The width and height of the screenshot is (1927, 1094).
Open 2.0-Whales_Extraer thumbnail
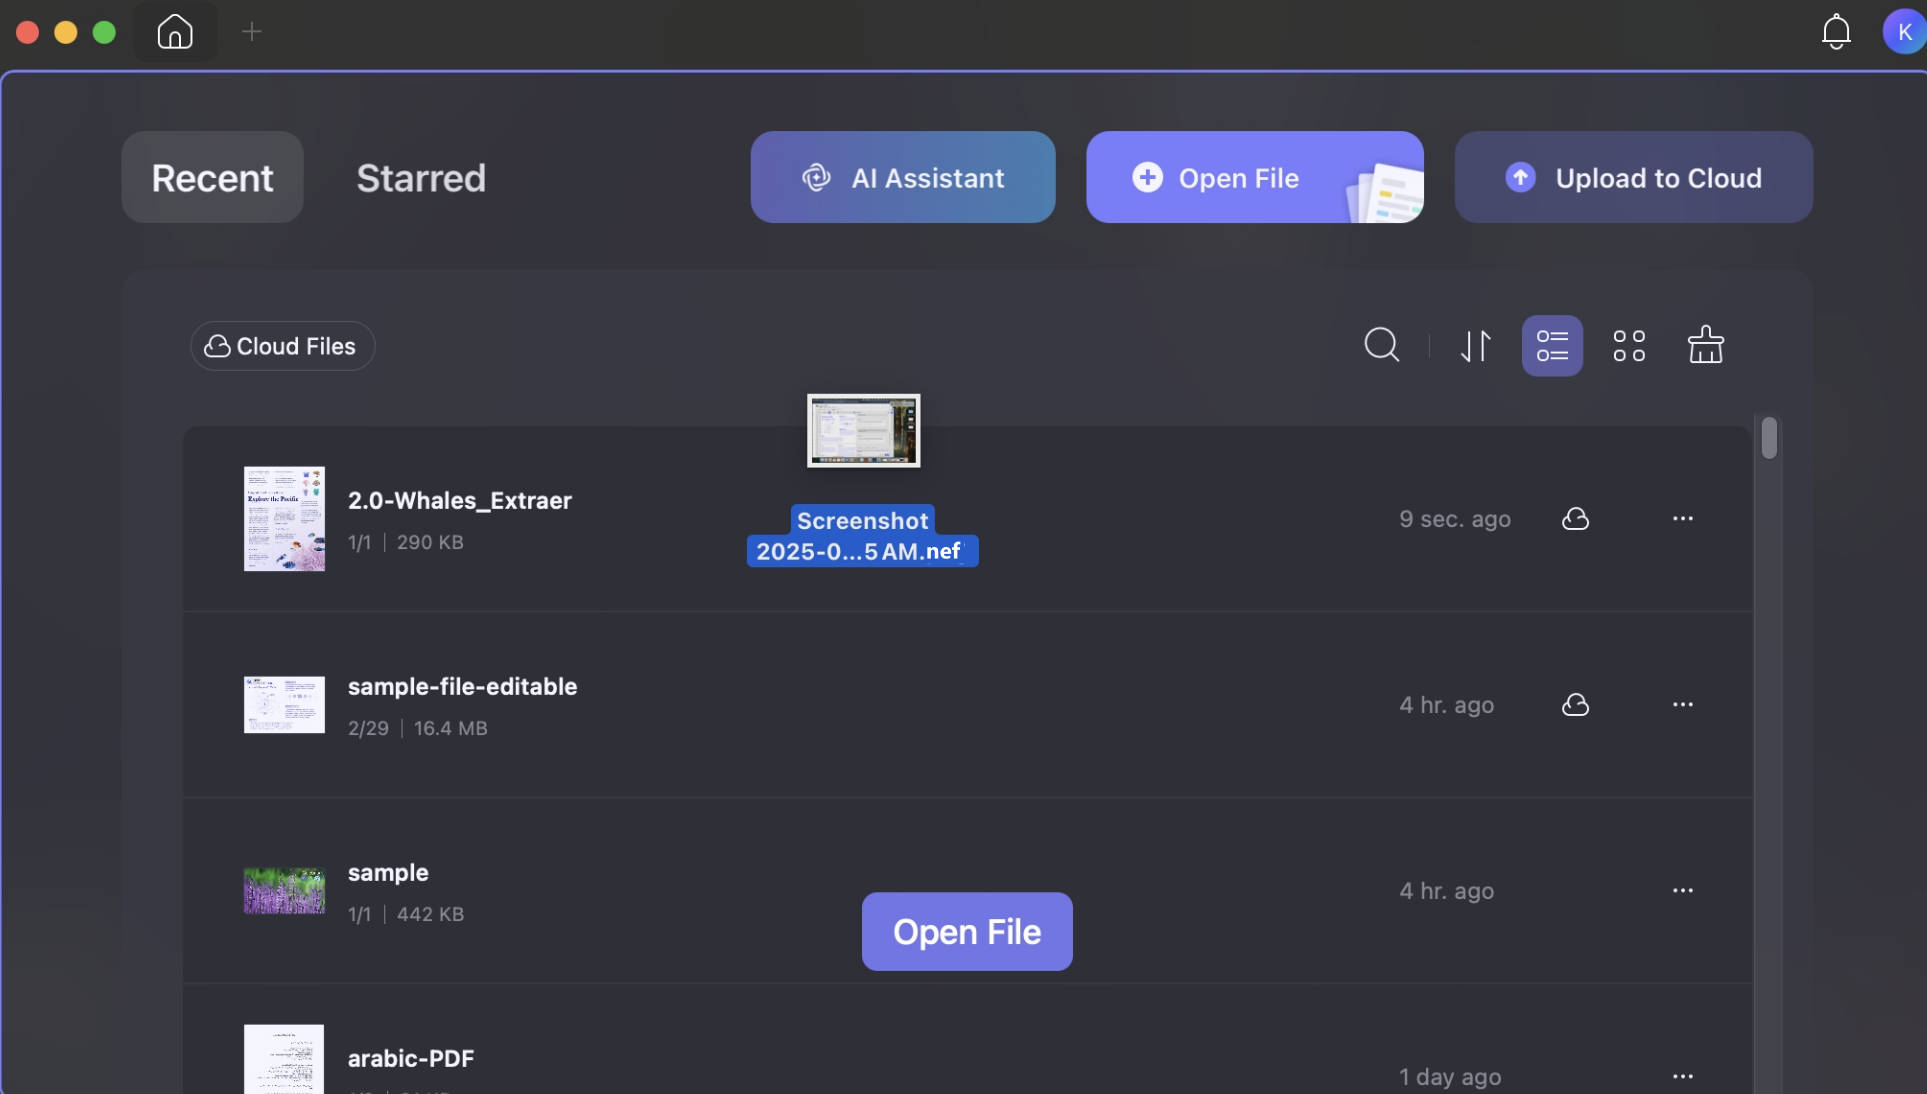tap(284, 519)
